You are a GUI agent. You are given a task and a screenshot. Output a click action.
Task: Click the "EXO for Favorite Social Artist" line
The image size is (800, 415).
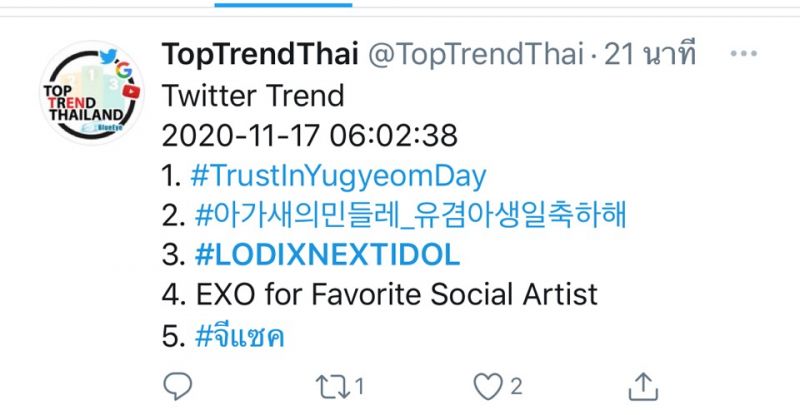point(393,296)
